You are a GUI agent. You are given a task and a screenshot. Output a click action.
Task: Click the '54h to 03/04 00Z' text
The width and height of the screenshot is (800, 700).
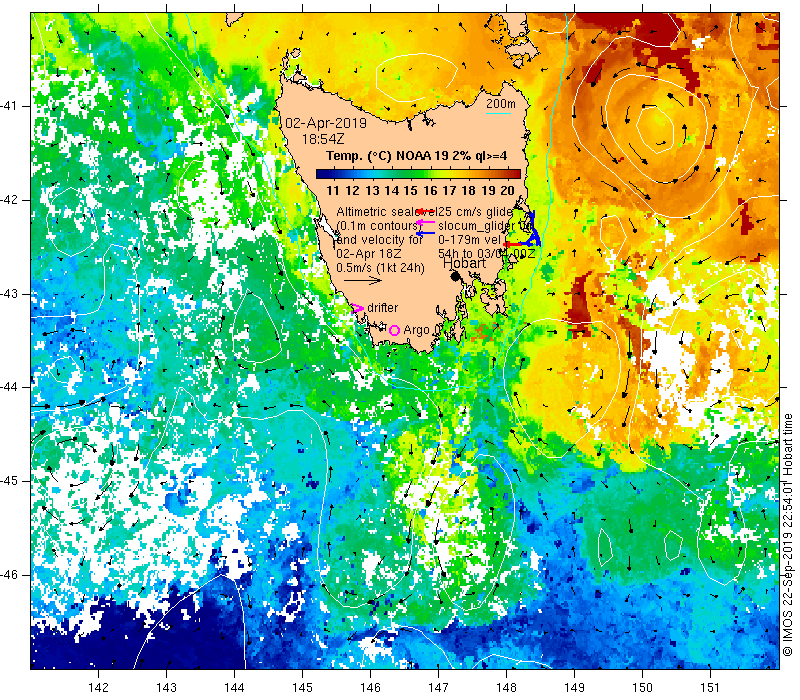pyautogui.click(x=487, y=254)
